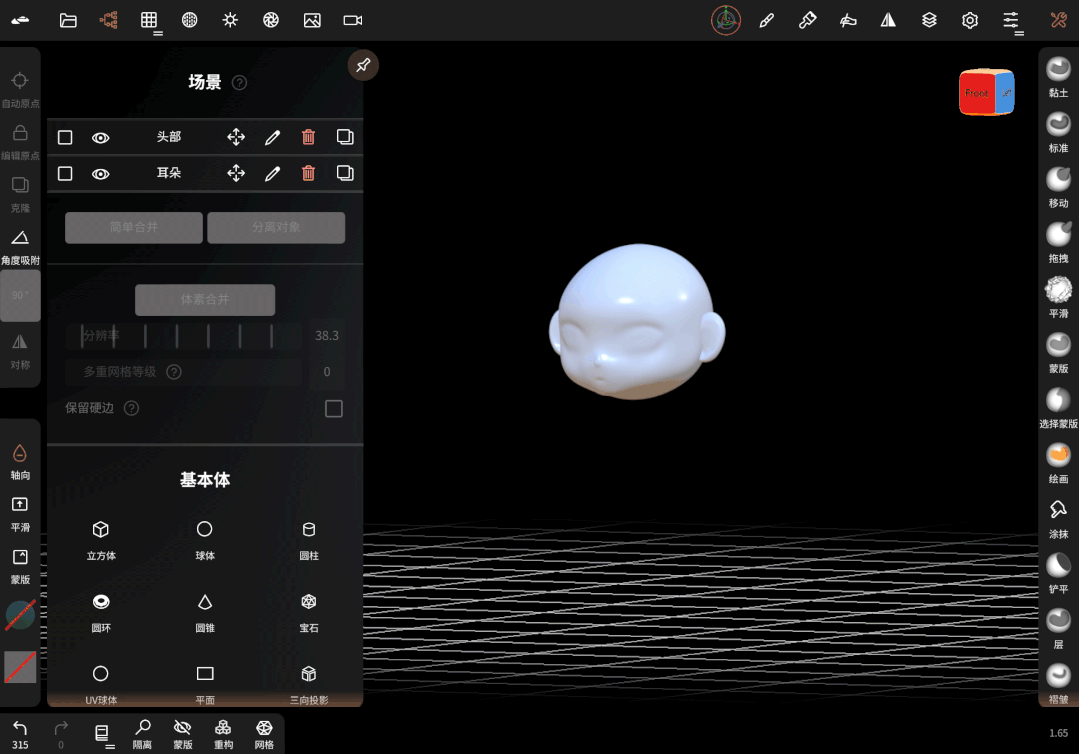
Task: Open the 网格 wireframe option
Action: click(x=264, y=734)
